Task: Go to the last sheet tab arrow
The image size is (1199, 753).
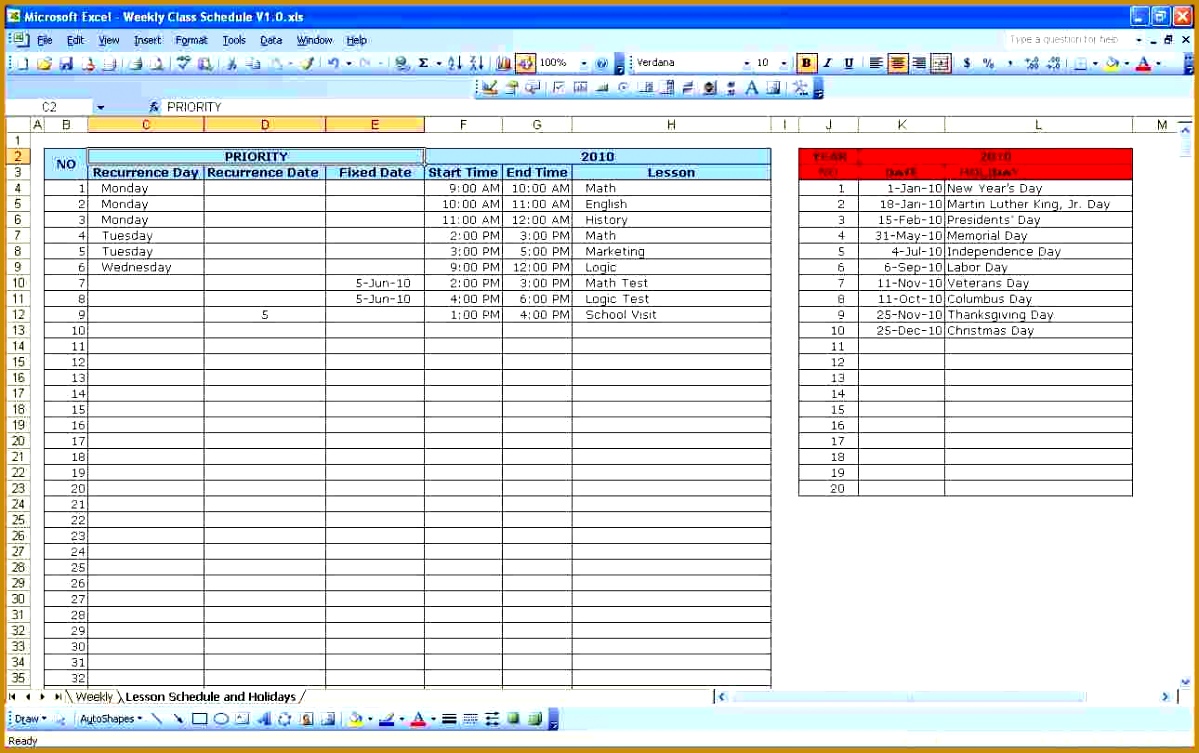Action: coord(58,696)
